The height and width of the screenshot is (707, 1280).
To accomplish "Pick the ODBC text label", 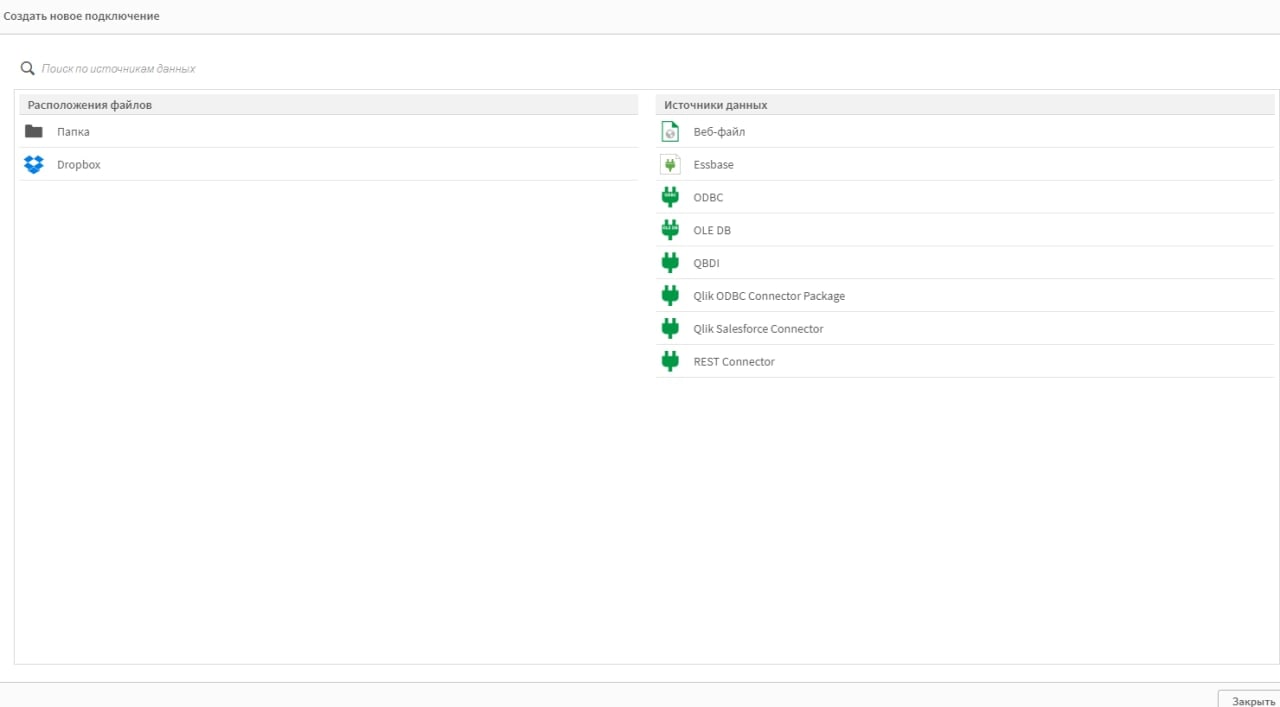I will [708, 198].
